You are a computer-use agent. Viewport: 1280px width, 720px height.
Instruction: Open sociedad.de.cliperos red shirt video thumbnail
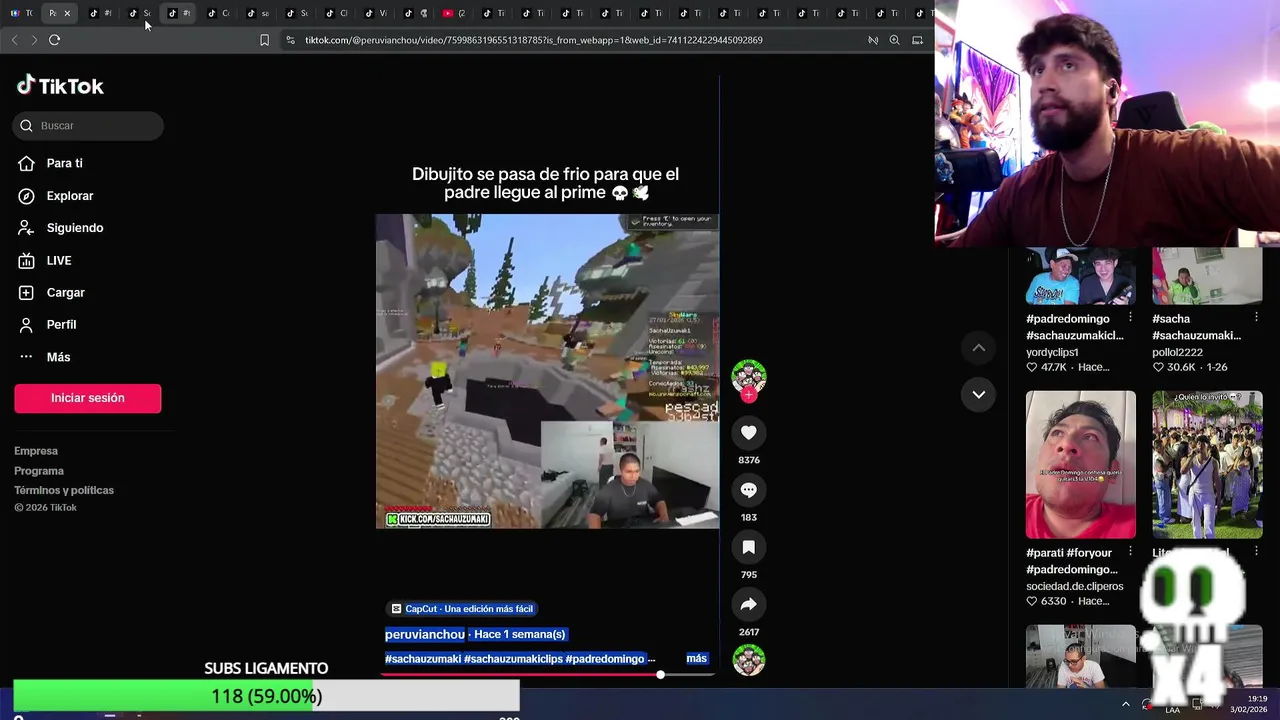(x=1081, y=465)
